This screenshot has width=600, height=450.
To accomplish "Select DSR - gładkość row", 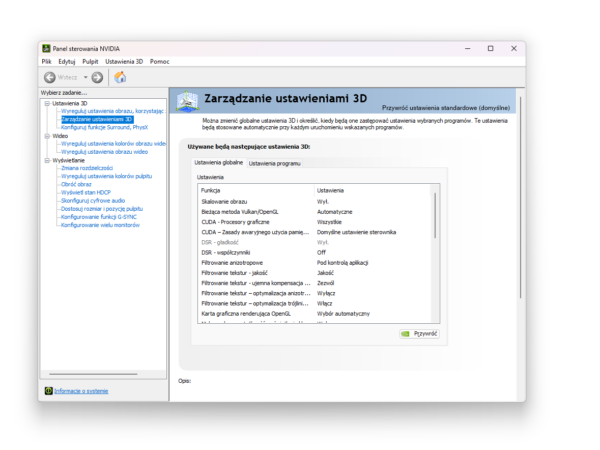I will [x=314, y=243].
